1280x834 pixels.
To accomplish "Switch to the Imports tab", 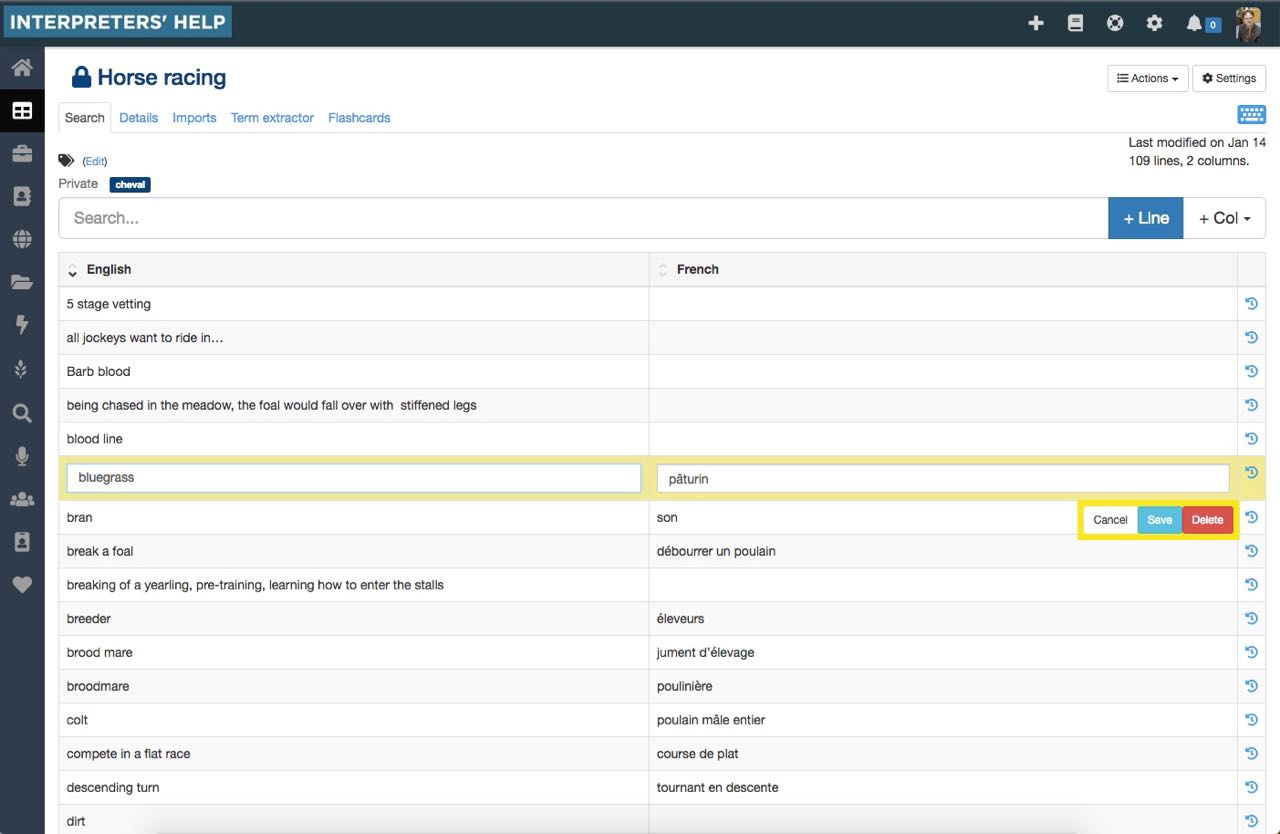I will (194, 117).
